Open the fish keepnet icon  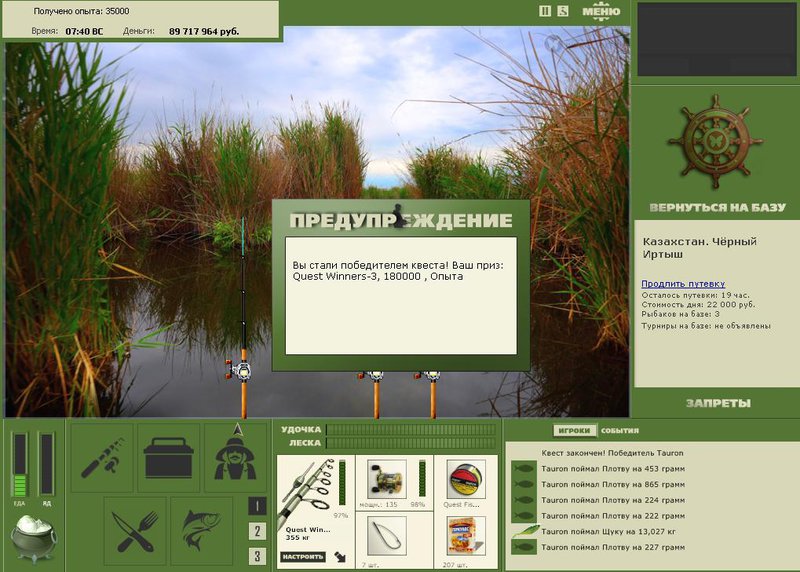(202, 531)
